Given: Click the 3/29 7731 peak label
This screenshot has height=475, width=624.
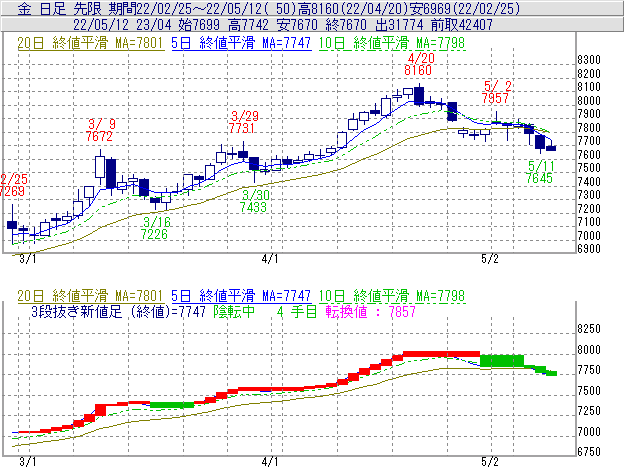Looking at the screenshot, I should click(x=243, y=122).
